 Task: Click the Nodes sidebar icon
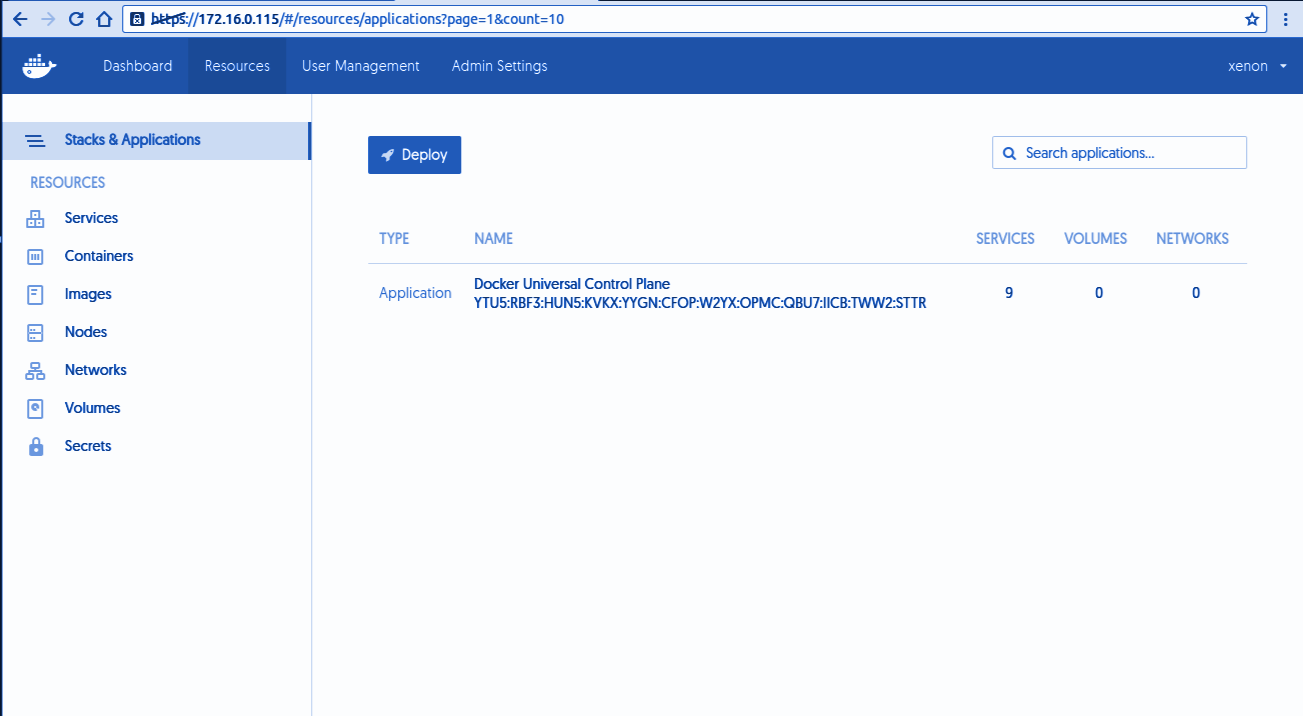tap(35, 332)
